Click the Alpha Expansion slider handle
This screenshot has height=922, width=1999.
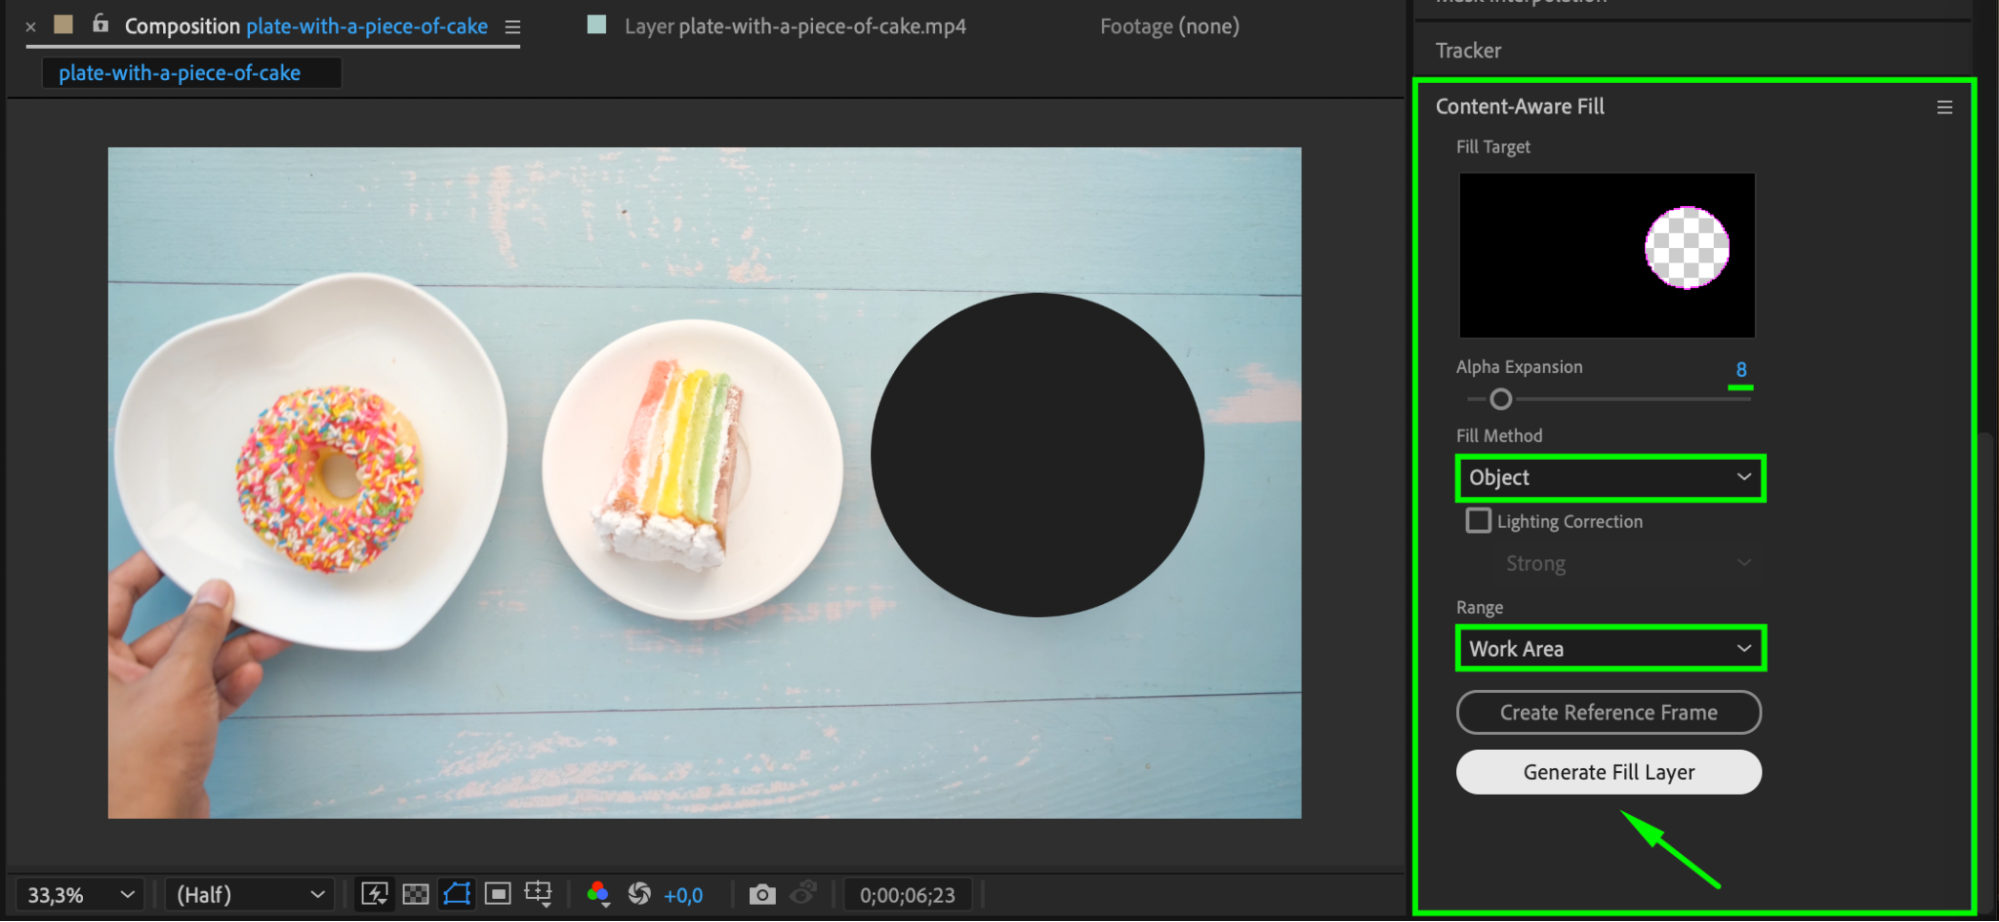(1501, 400)
